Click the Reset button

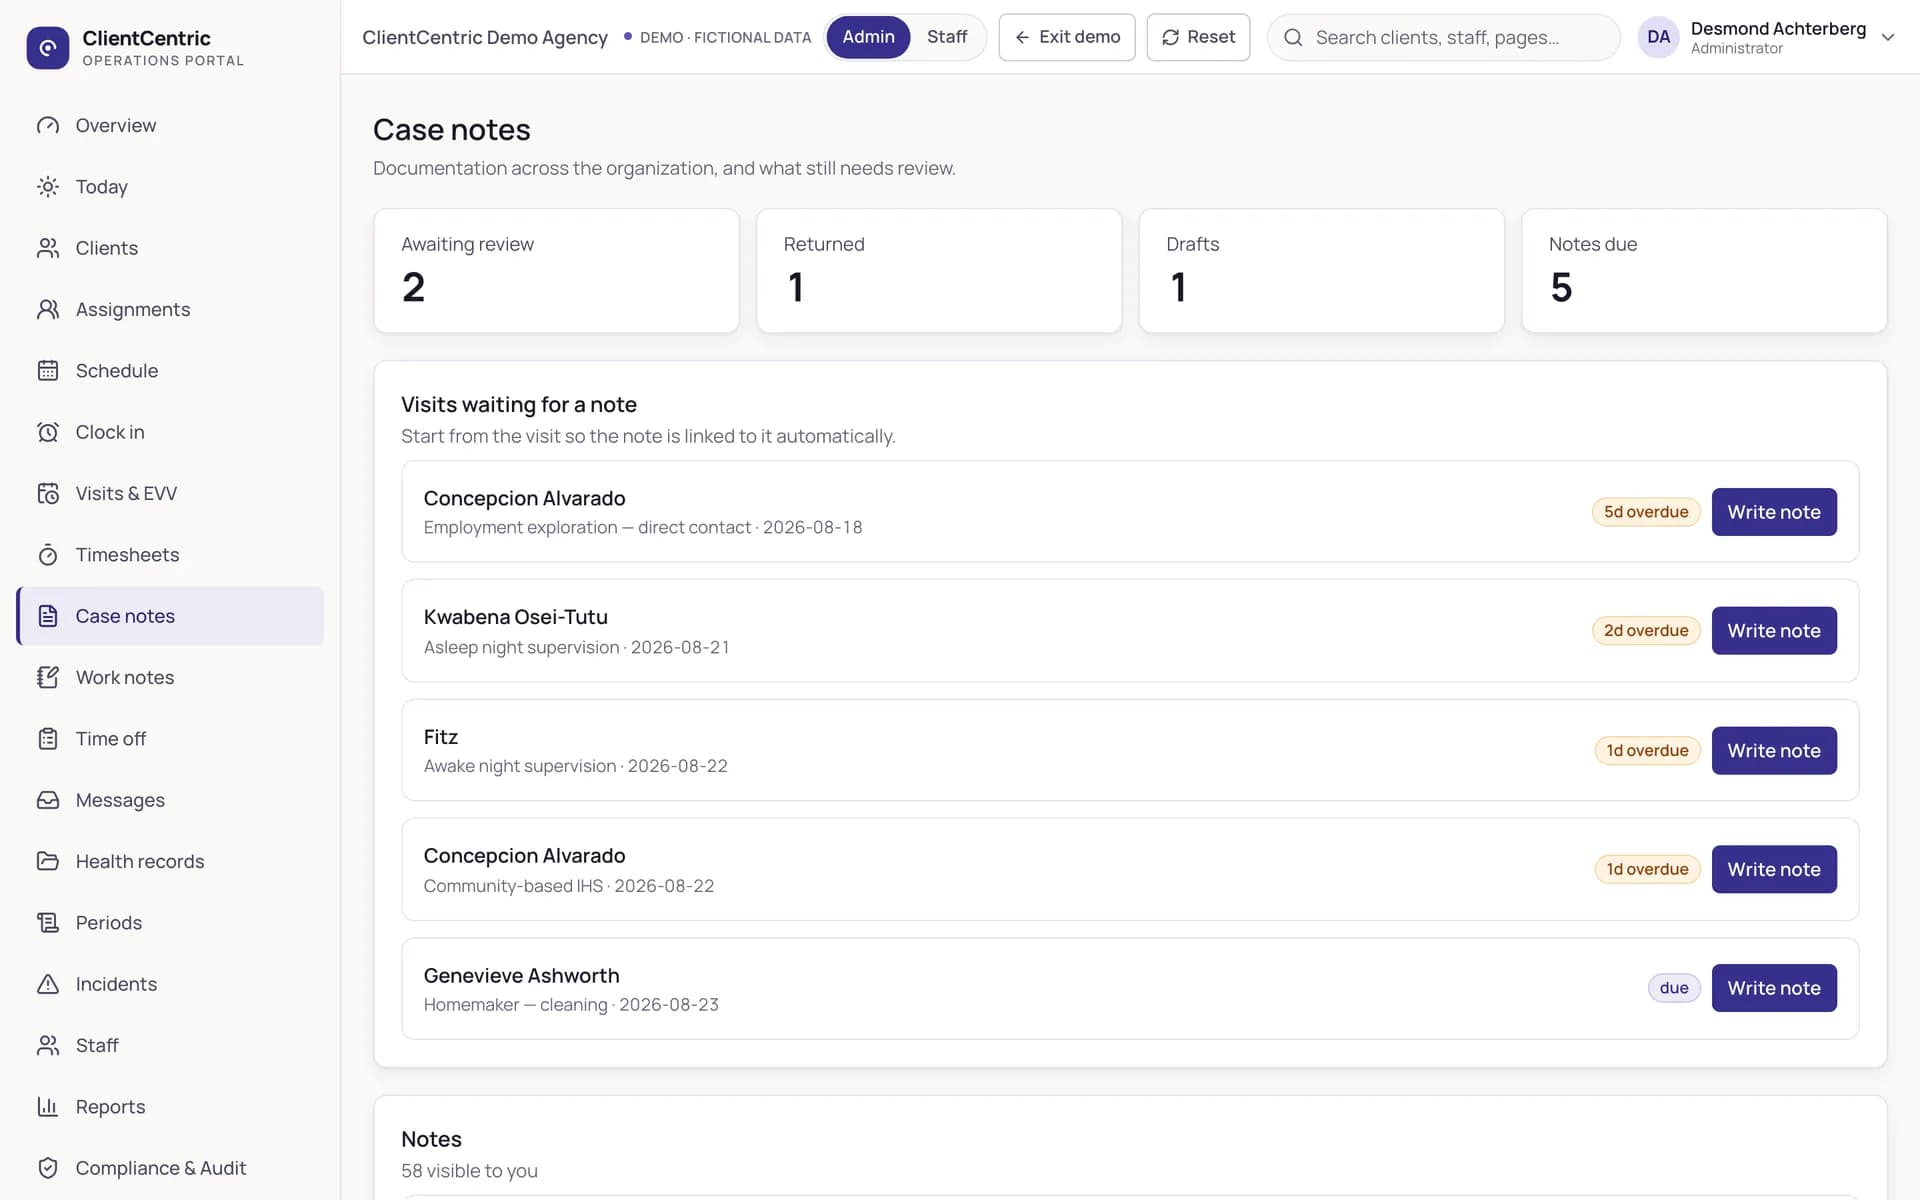point(1198,37)
